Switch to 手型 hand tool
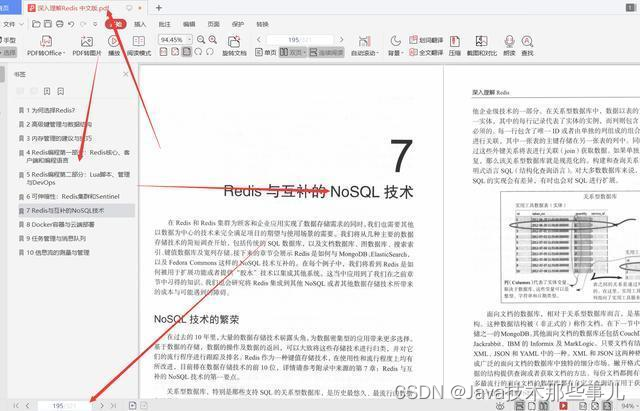 click(8, 40)
